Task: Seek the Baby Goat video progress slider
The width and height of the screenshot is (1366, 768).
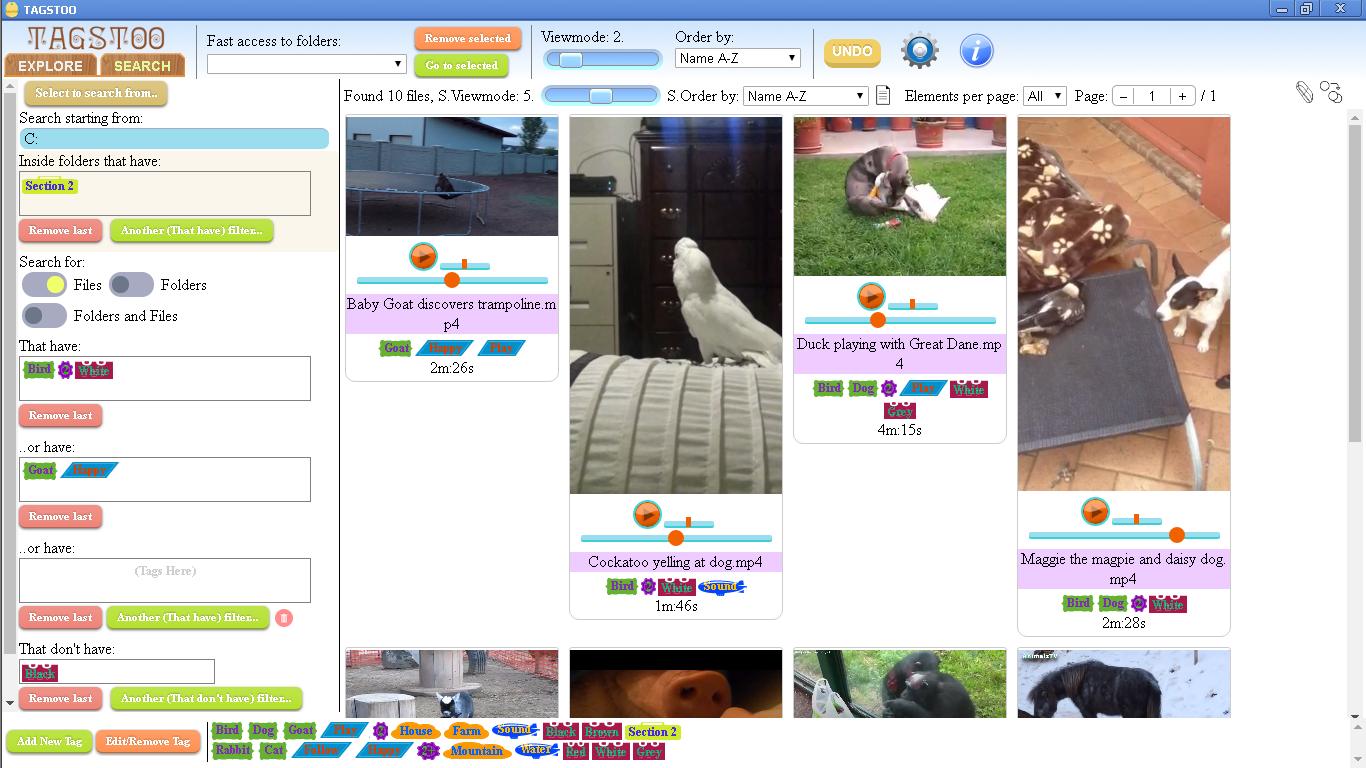Action: (452, 281)
